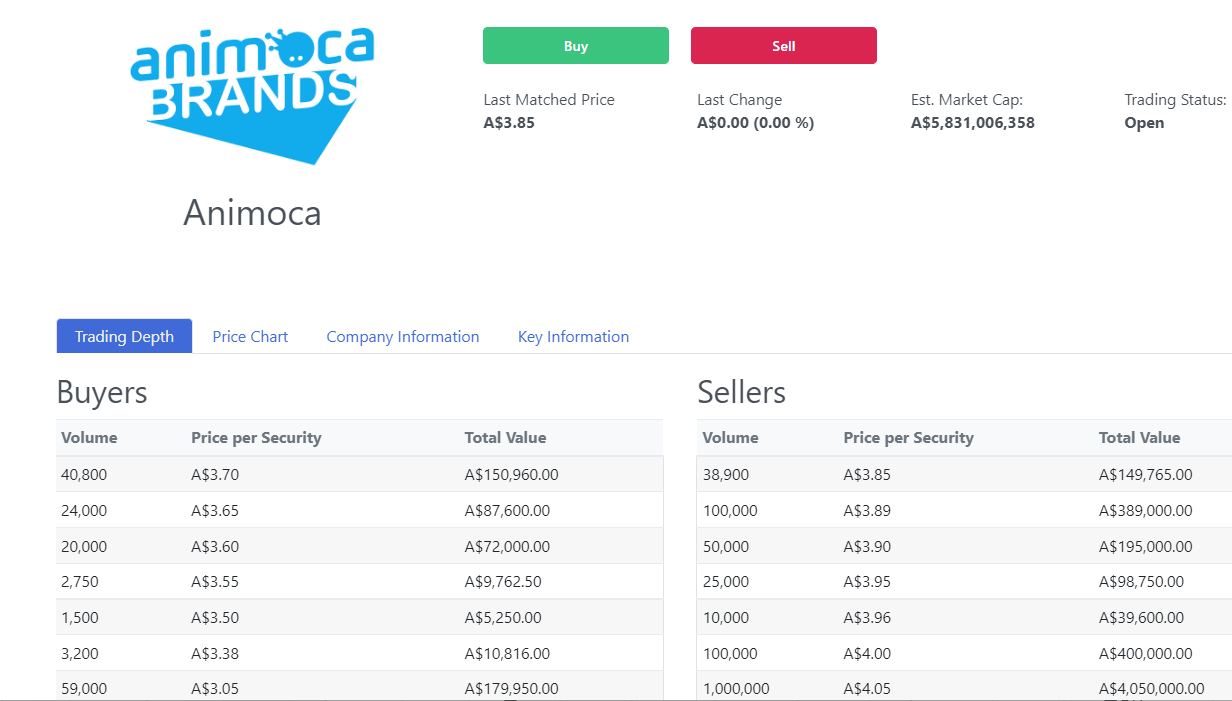
Task: Select buyer total A$9,762.50
Action: pyautogui.click(x=503, y=582)
